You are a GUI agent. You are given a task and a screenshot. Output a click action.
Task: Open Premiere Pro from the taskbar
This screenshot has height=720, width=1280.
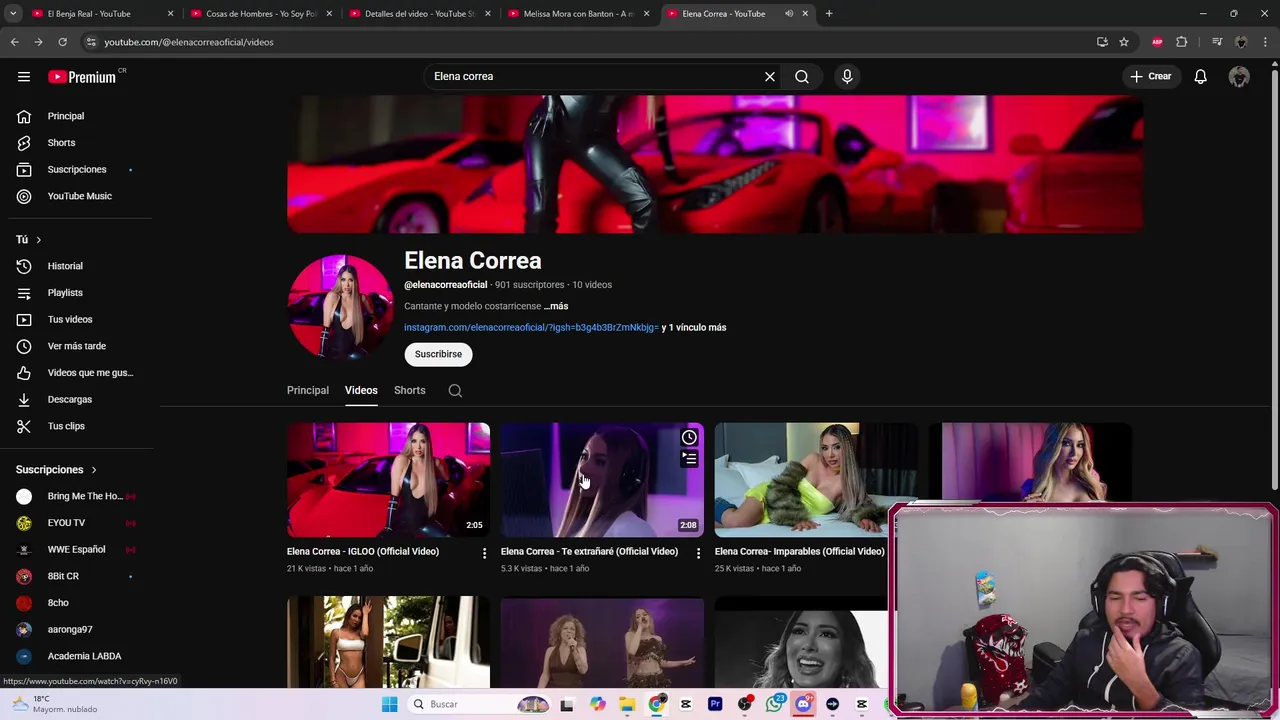(715, 704)
